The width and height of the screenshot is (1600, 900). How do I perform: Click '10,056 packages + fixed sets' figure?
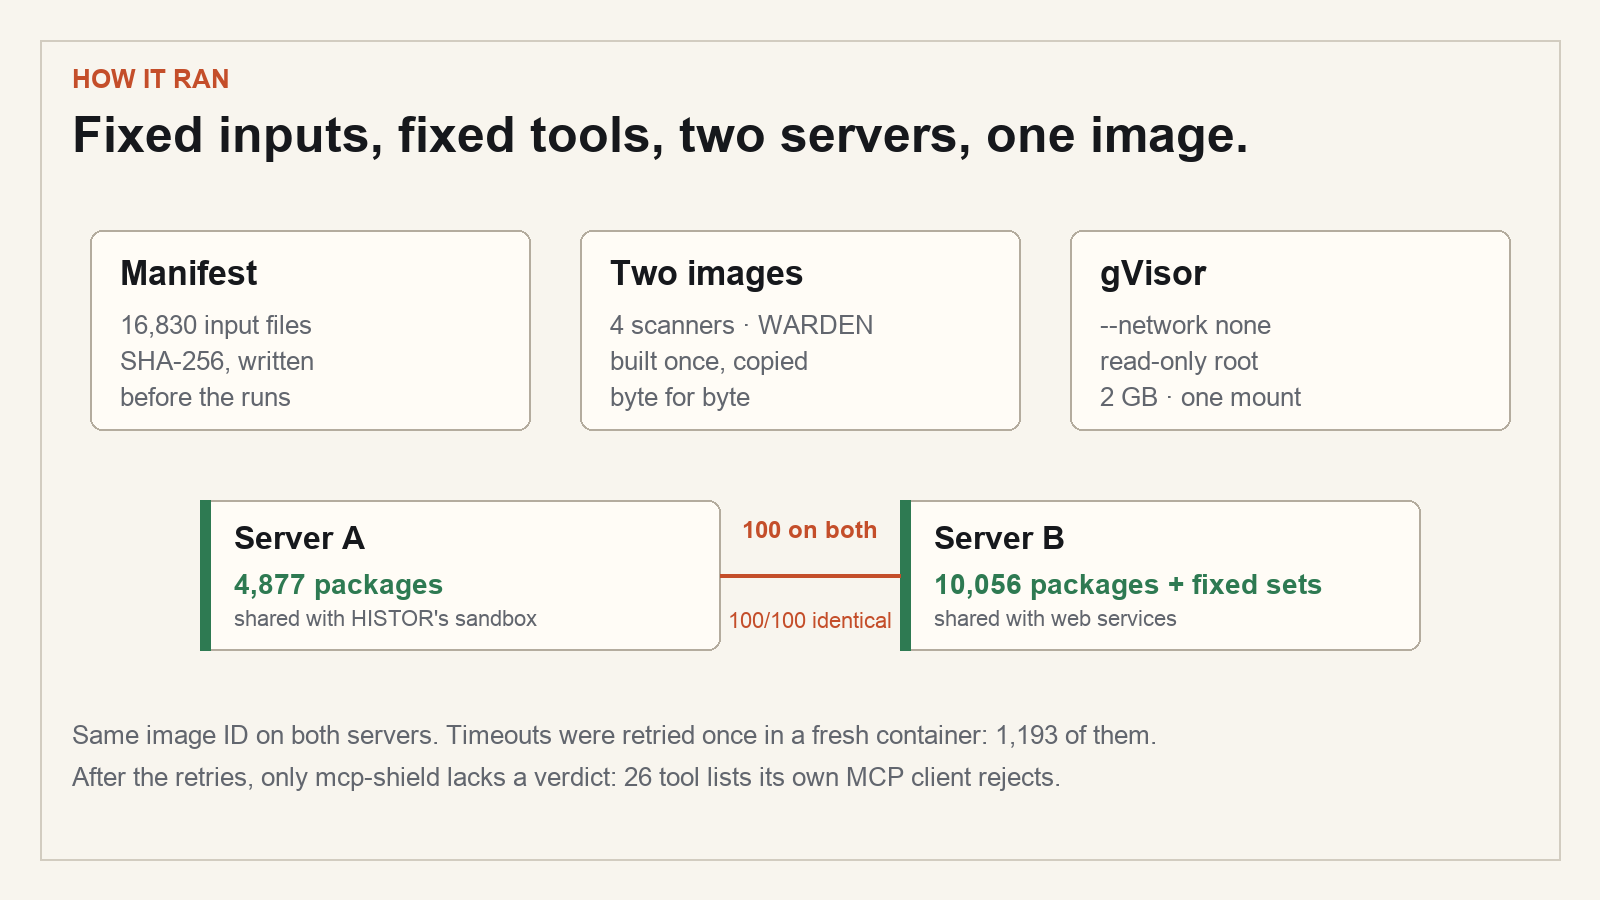pyautogui.click(x=1128, y=584)
